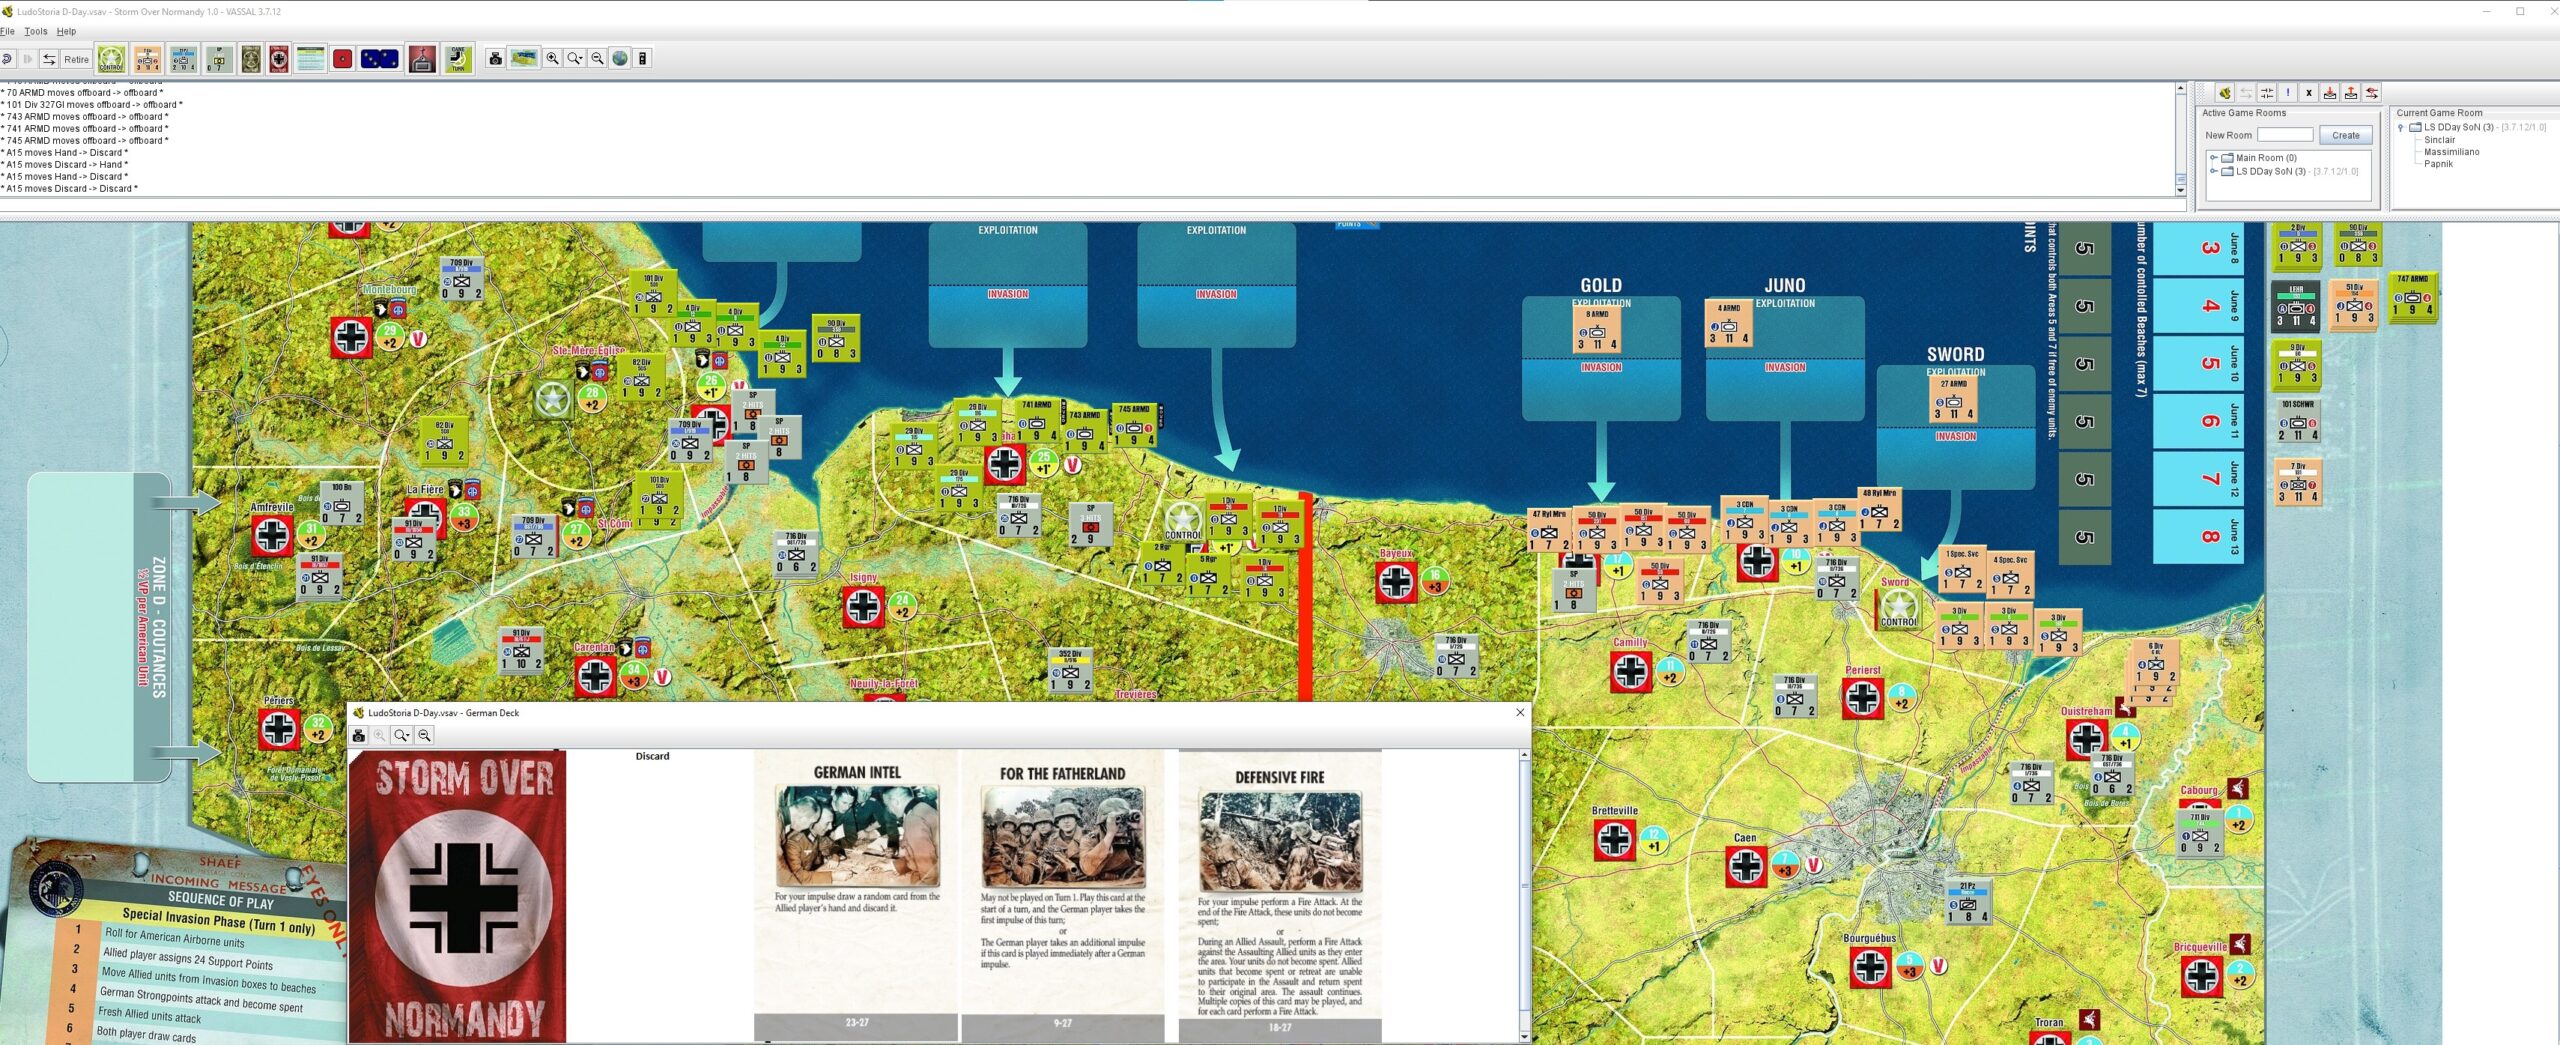Image resolution: width=2560 pixels, height=1045 pixels.
Task: Open the Help menu
Action: 66,31
